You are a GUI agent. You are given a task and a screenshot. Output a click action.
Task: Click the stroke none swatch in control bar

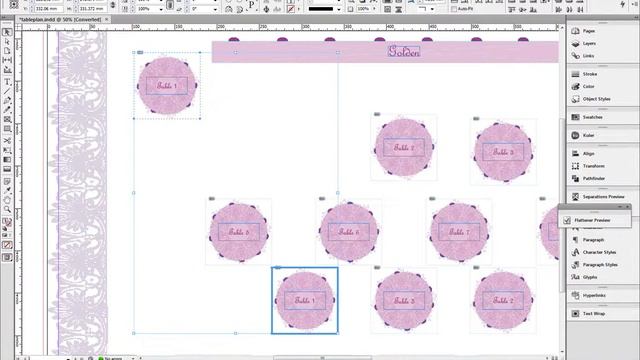coord(291,9)
